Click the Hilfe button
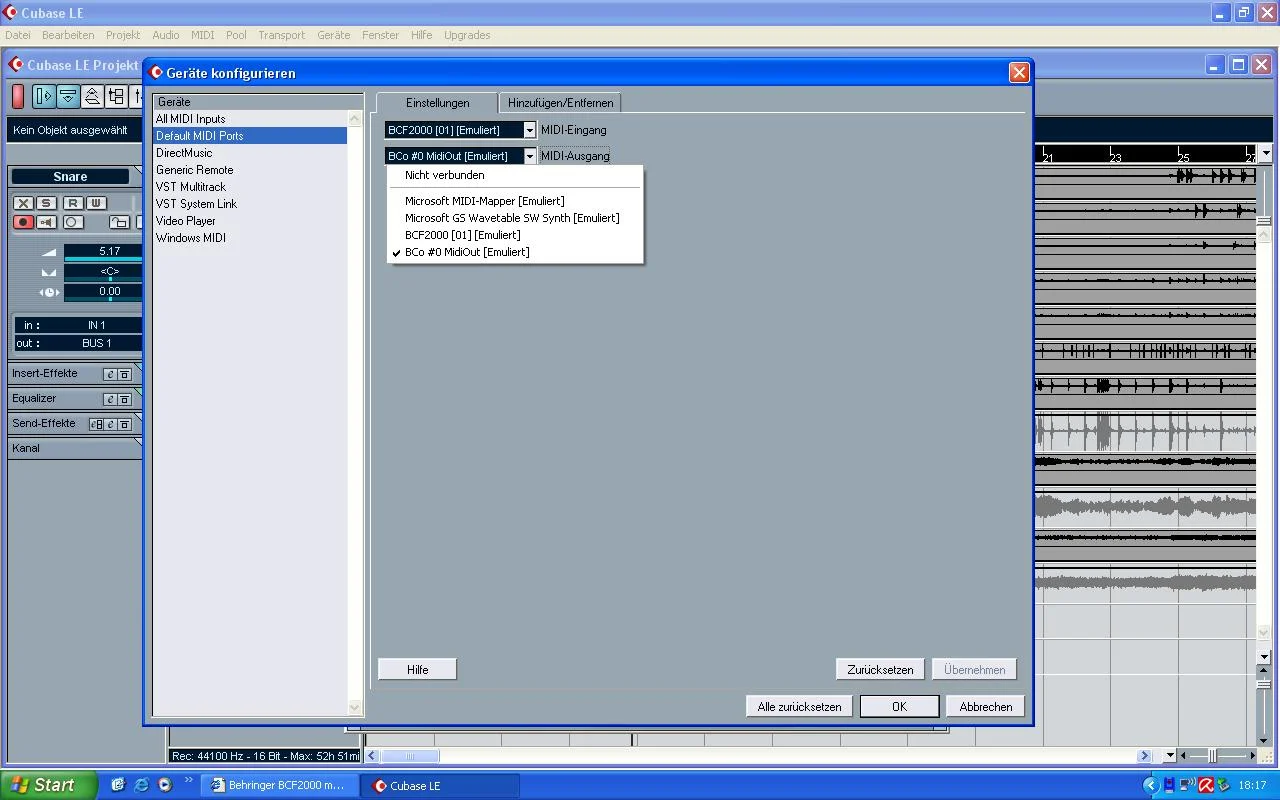This screenshot has height=800, width=1280. tap(418, 670)
